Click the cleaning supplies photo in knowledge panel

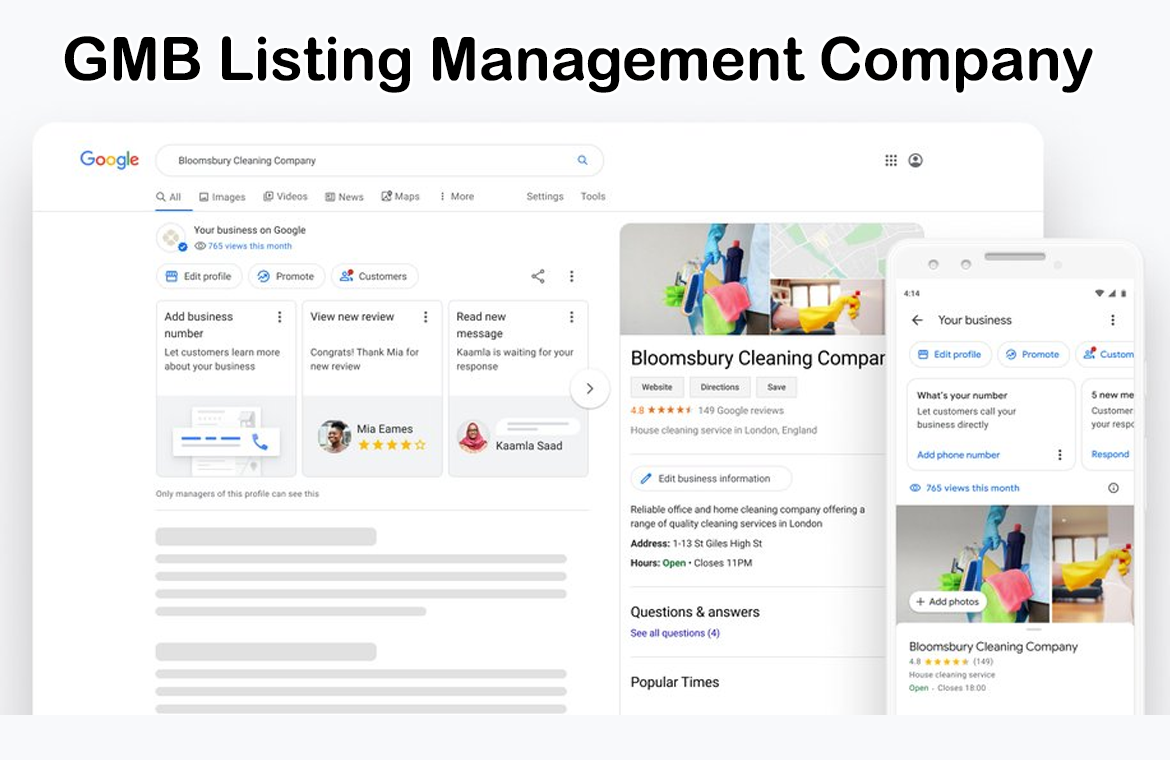[x=695, y=279]
